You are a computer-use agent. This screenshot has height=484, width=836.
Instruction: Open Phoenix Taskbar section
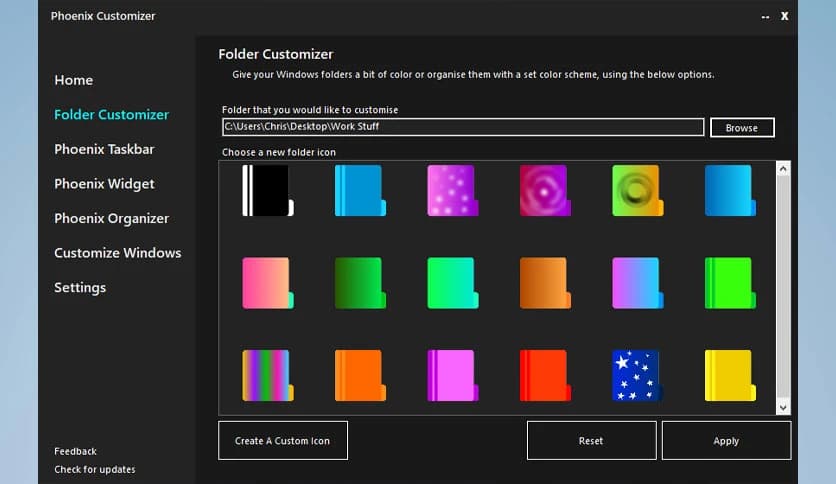point(104,149)
